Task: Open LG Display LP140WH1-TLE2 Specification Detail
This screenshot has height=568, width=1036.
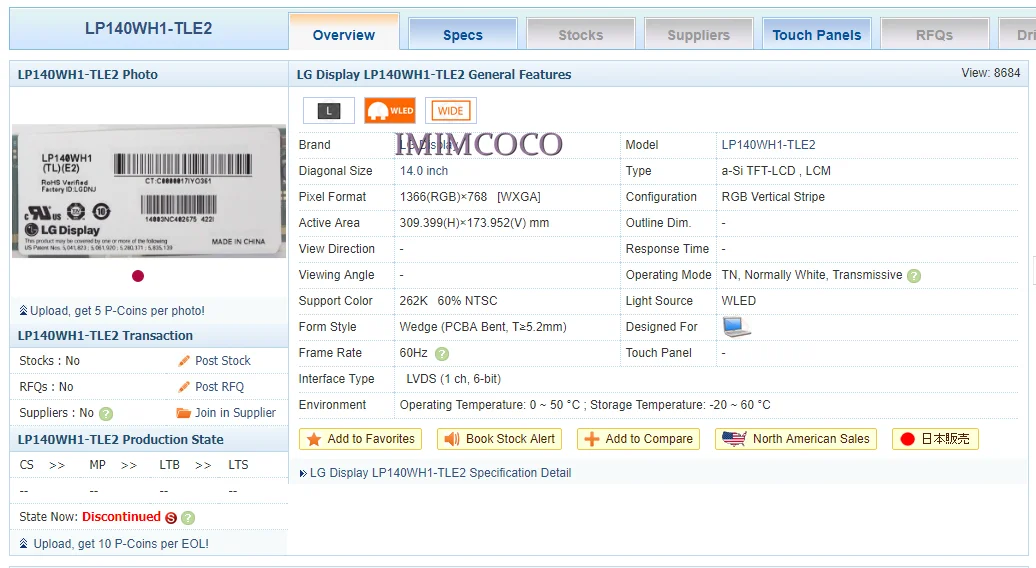Action: click(440, 473)
